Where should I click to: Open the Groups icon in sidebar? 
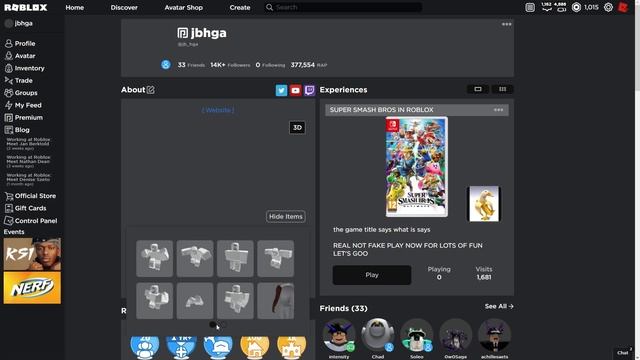click(9, 93)
